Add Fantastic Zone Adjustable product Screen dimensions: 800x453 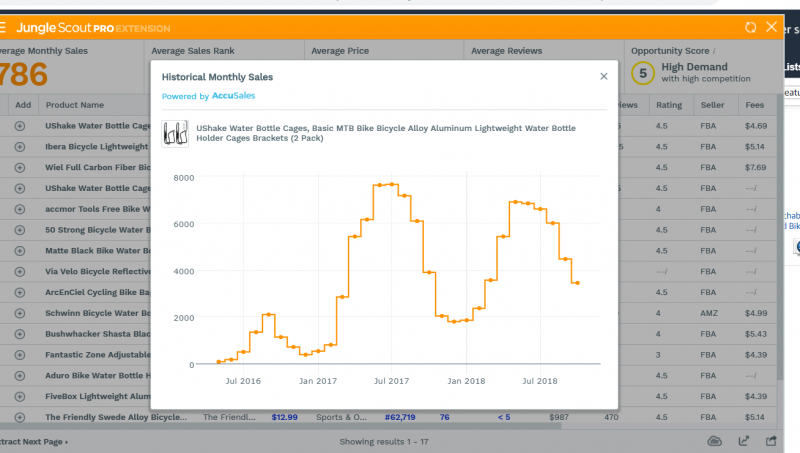20,355
